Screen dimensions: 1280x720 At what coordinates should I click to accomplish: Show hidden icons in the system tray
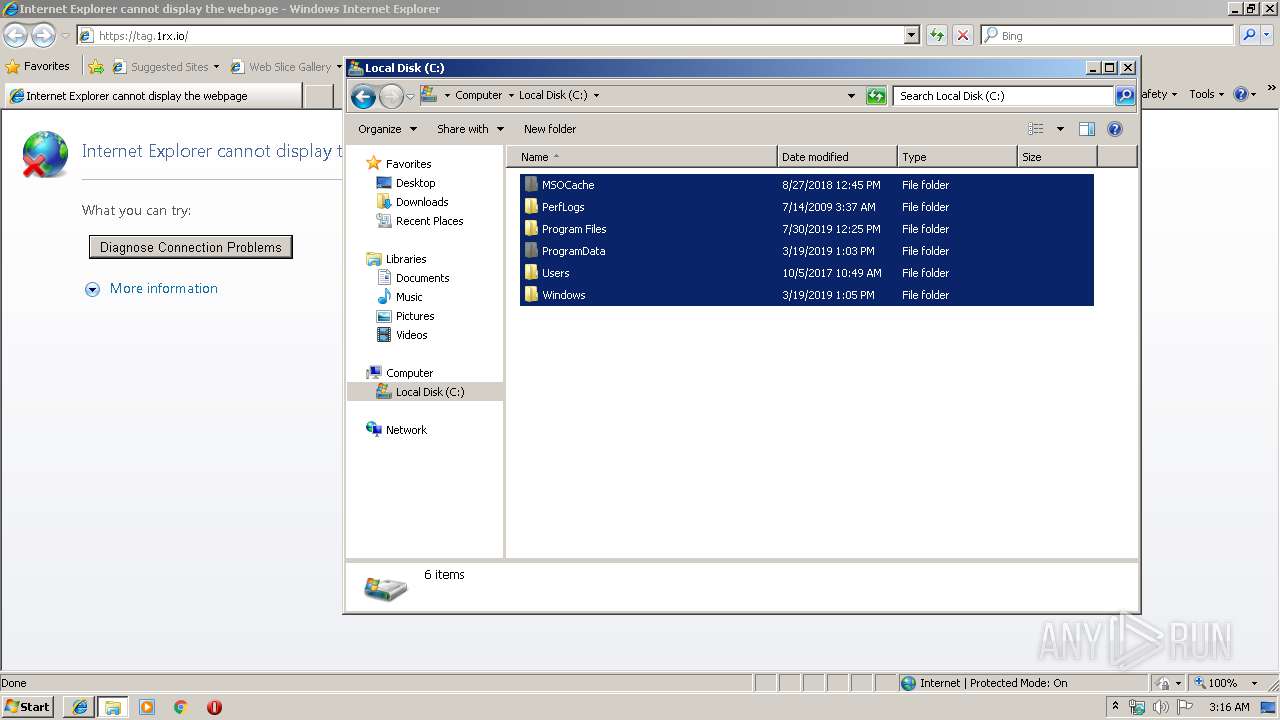tap(1115, 707)
